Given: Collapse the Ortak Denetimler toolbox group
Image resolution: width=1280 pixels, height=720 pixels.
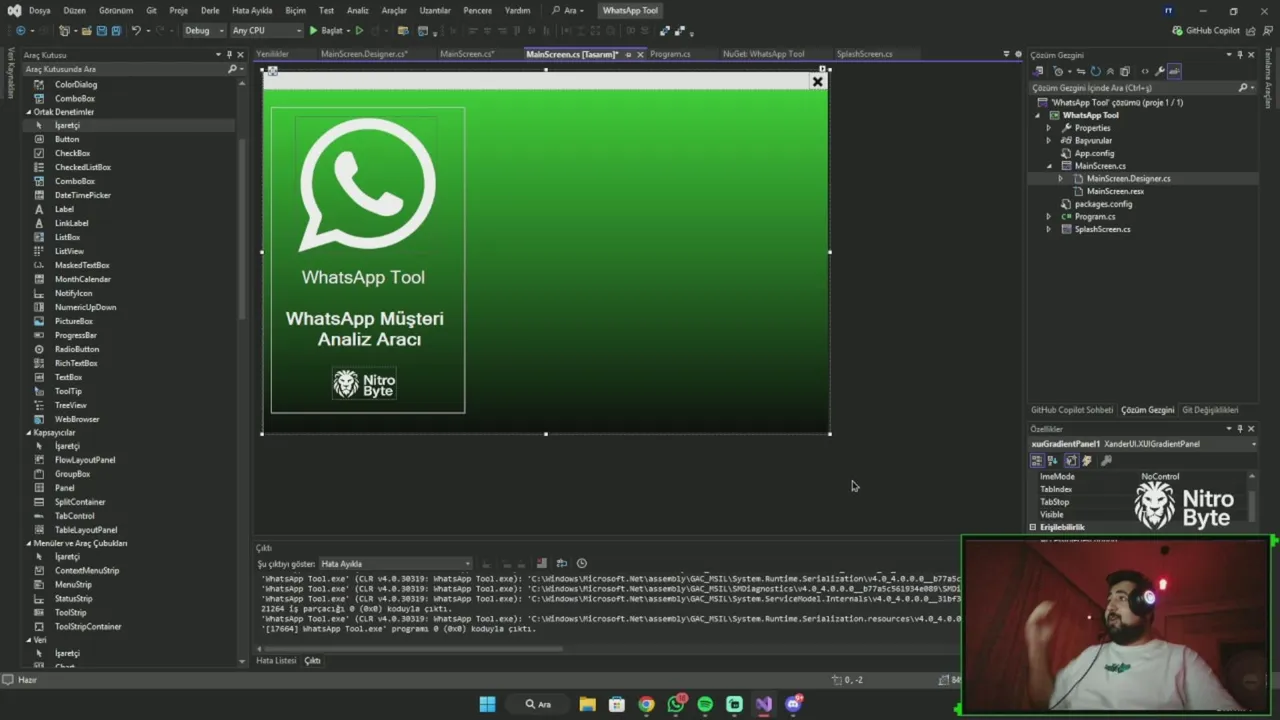Looking at the screenshot, I should (29, 112).
